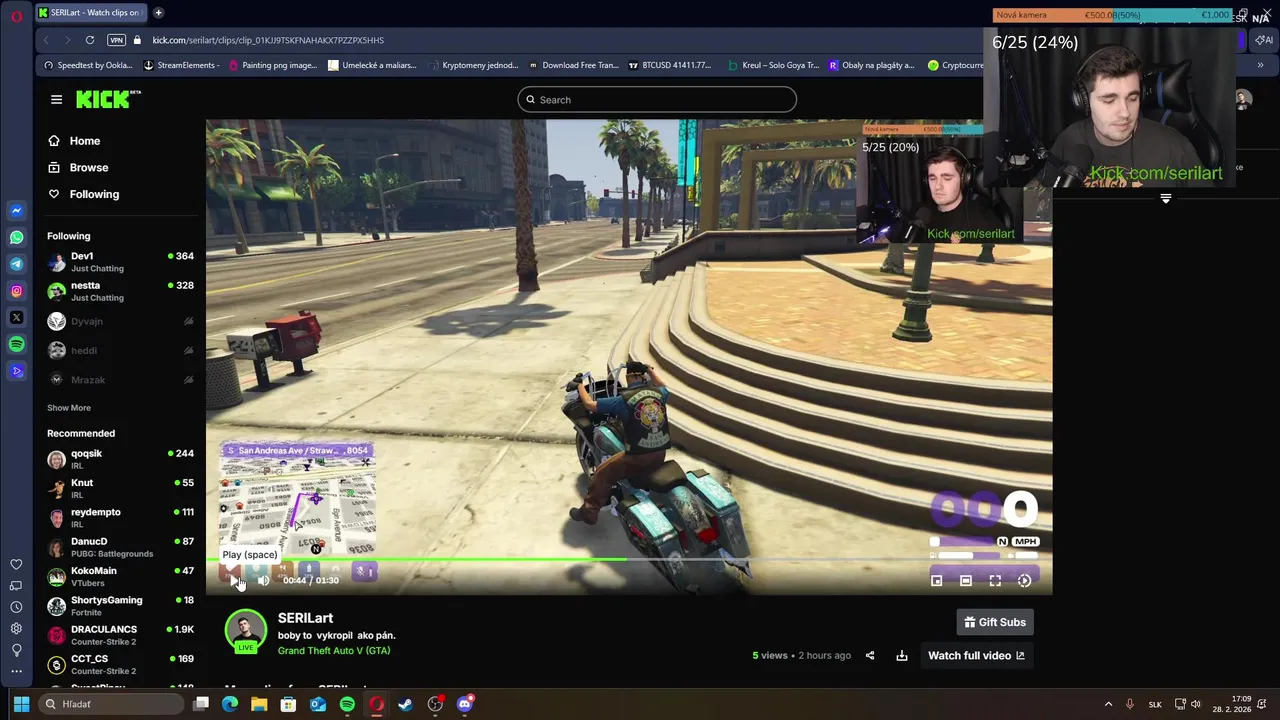The width and height of the screenshot is (1280, 720).
Task: Open Kreul – Solo Goya bookmark
Action: coord(773,65)
